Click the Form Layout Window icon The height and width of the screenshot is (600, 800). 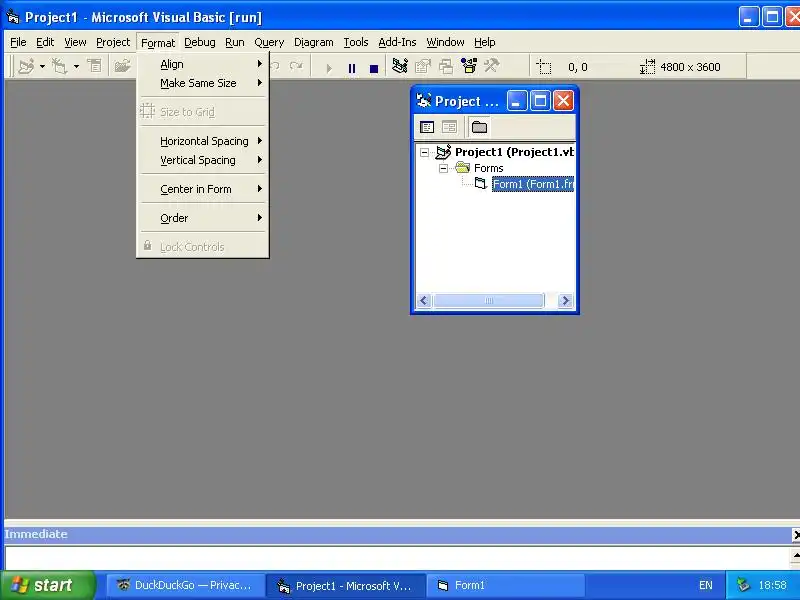[x=446, y=66]
